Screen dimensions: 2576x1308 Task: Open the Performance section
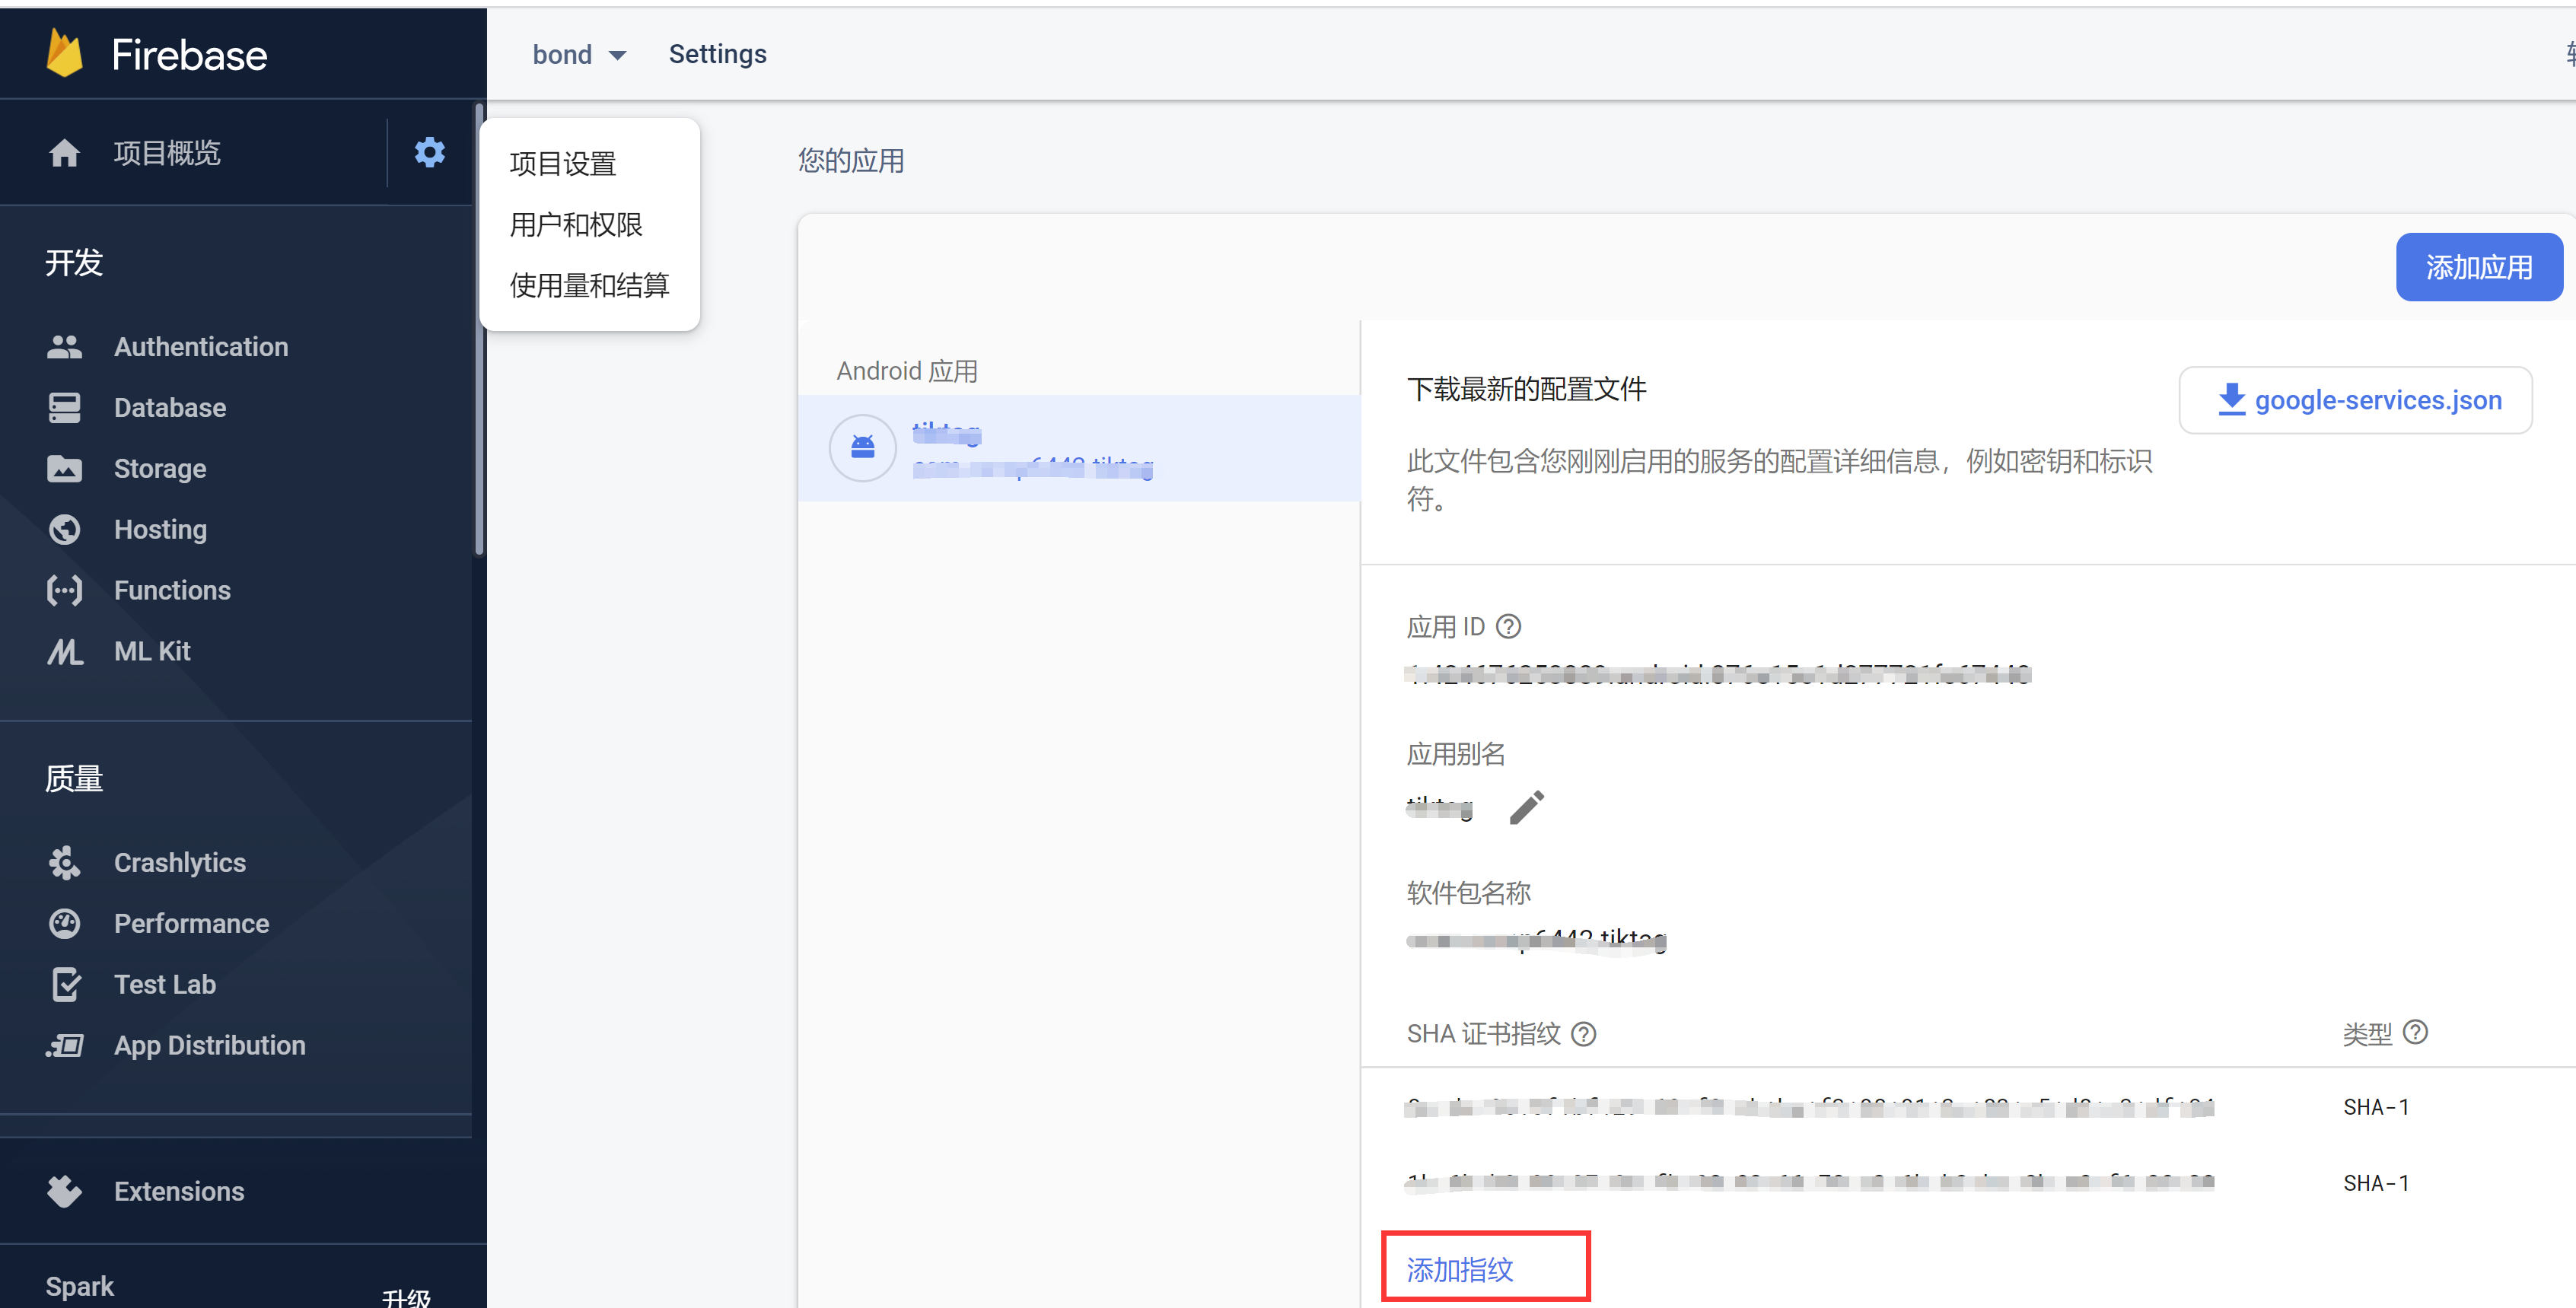click(x=190, y=923)
